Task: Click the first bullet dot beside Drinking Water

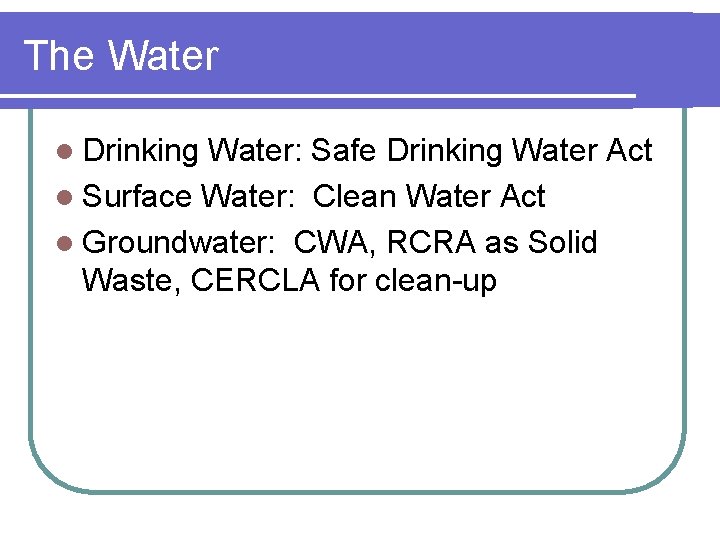Action: click(x=65, y=152)
